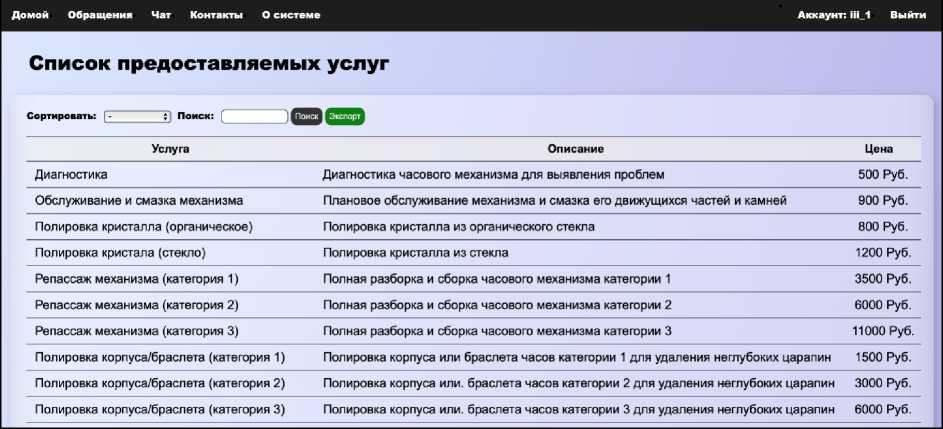Click description 'Полная разборка... категории 1'
This screenshot has height=429, width=943.
(497, 279)
